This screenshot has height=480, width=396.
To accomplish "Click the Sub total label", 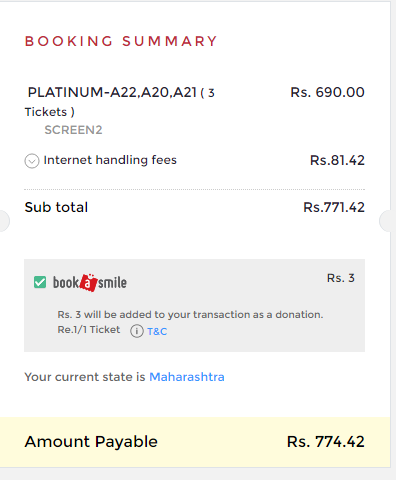I will (x=56, y=207).
